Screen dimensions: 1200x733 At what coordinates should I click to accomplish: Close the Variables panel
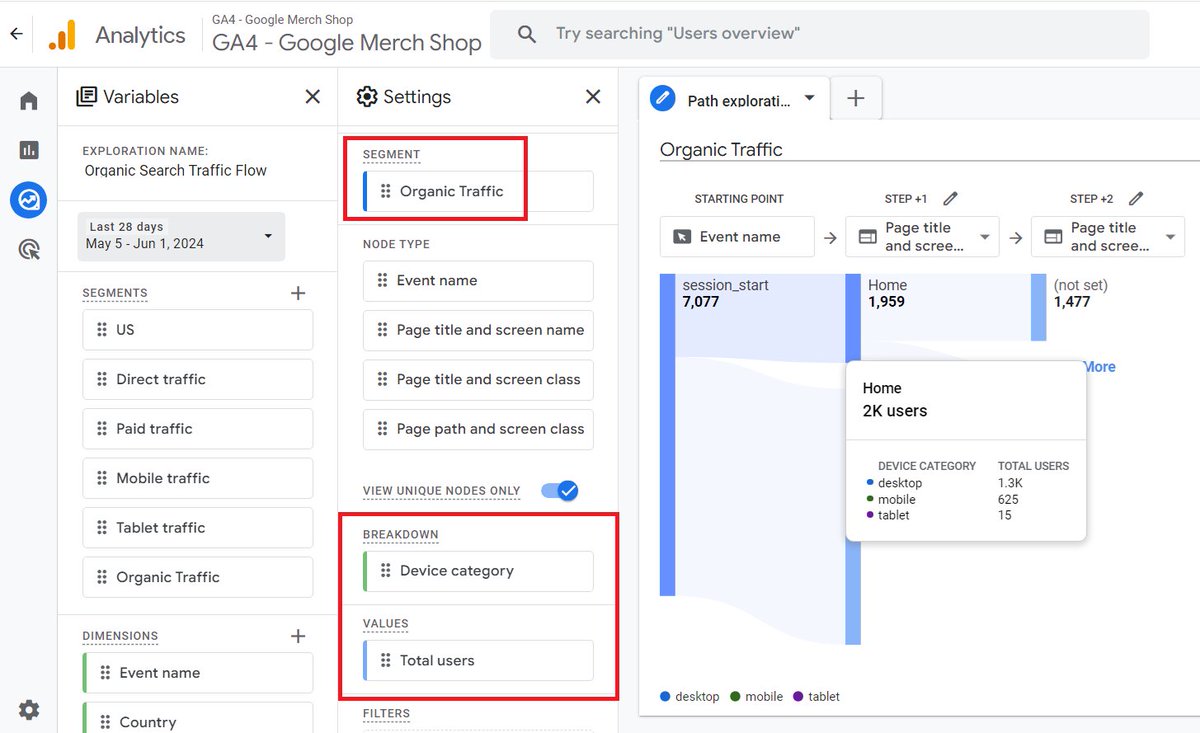pyautogui.click(x=313, y=96)
